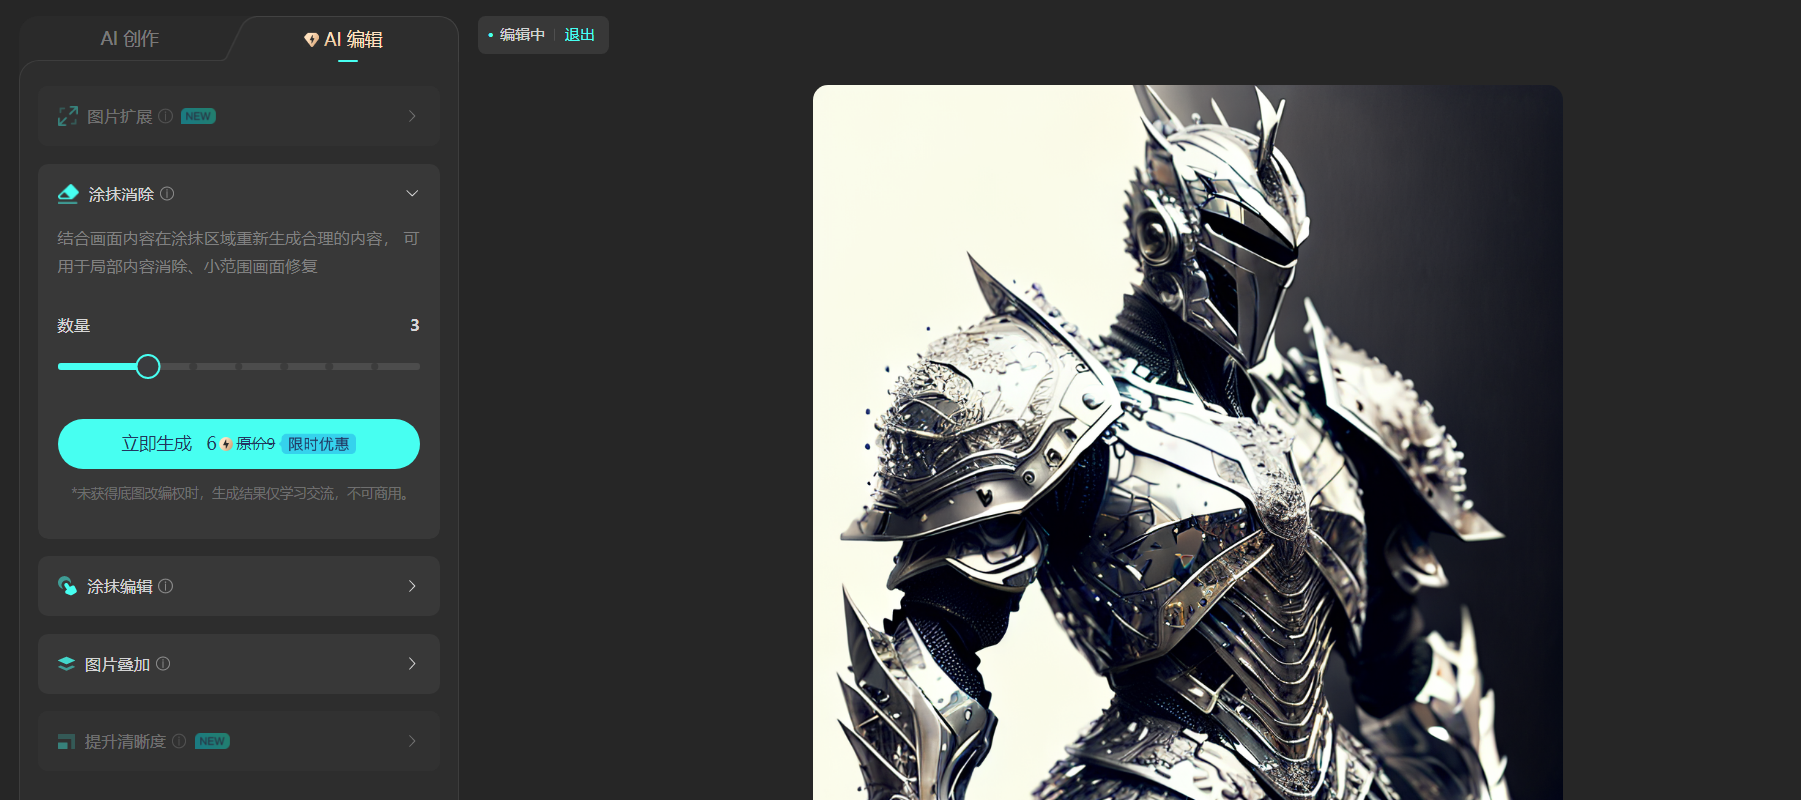Expand the 涂抹编辑 section arrow
The width and height of the screenshot is (1801, 800).
(412, 586)
